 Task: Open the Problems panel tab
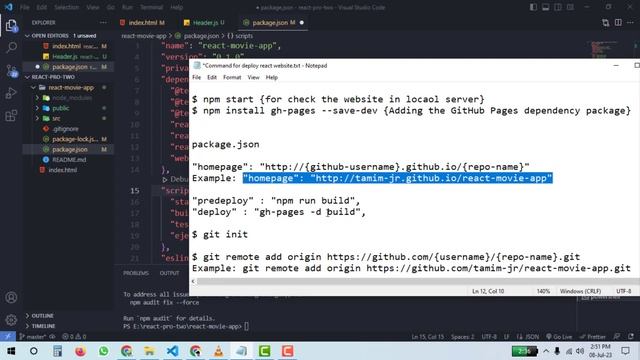[136, 273]
